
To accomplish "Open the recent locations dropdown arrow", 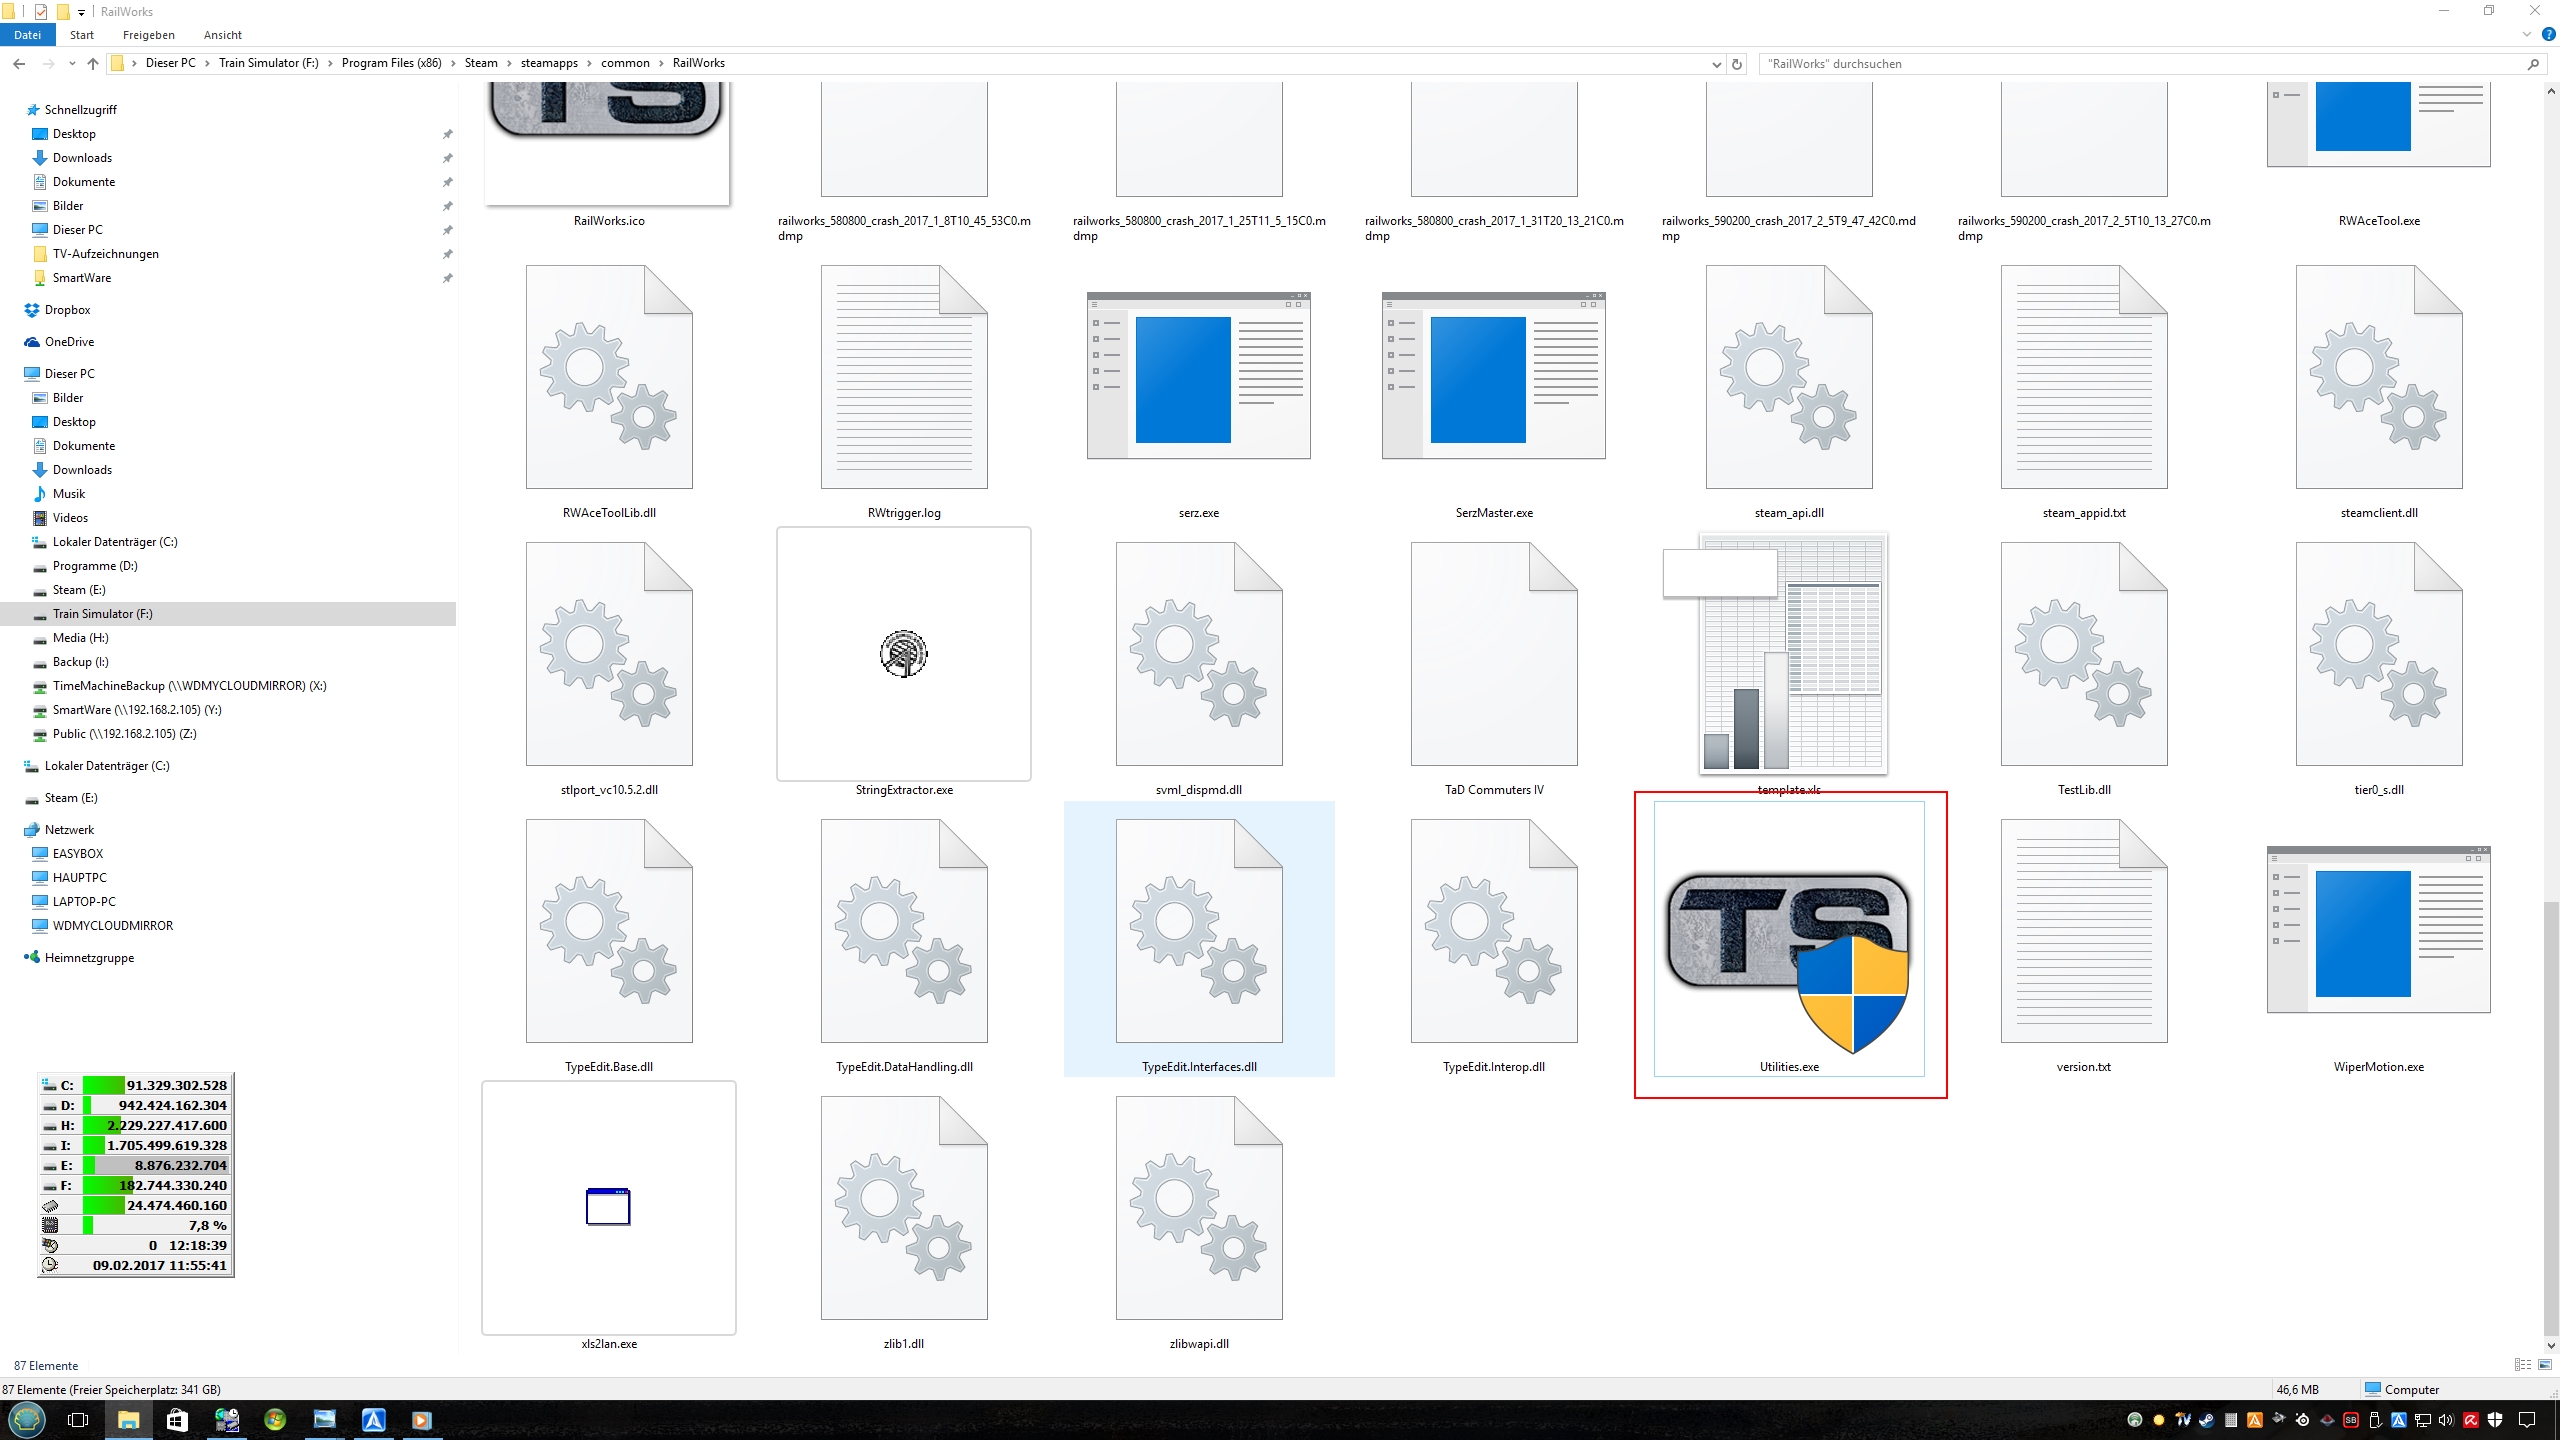I will (x=71, y=64).
